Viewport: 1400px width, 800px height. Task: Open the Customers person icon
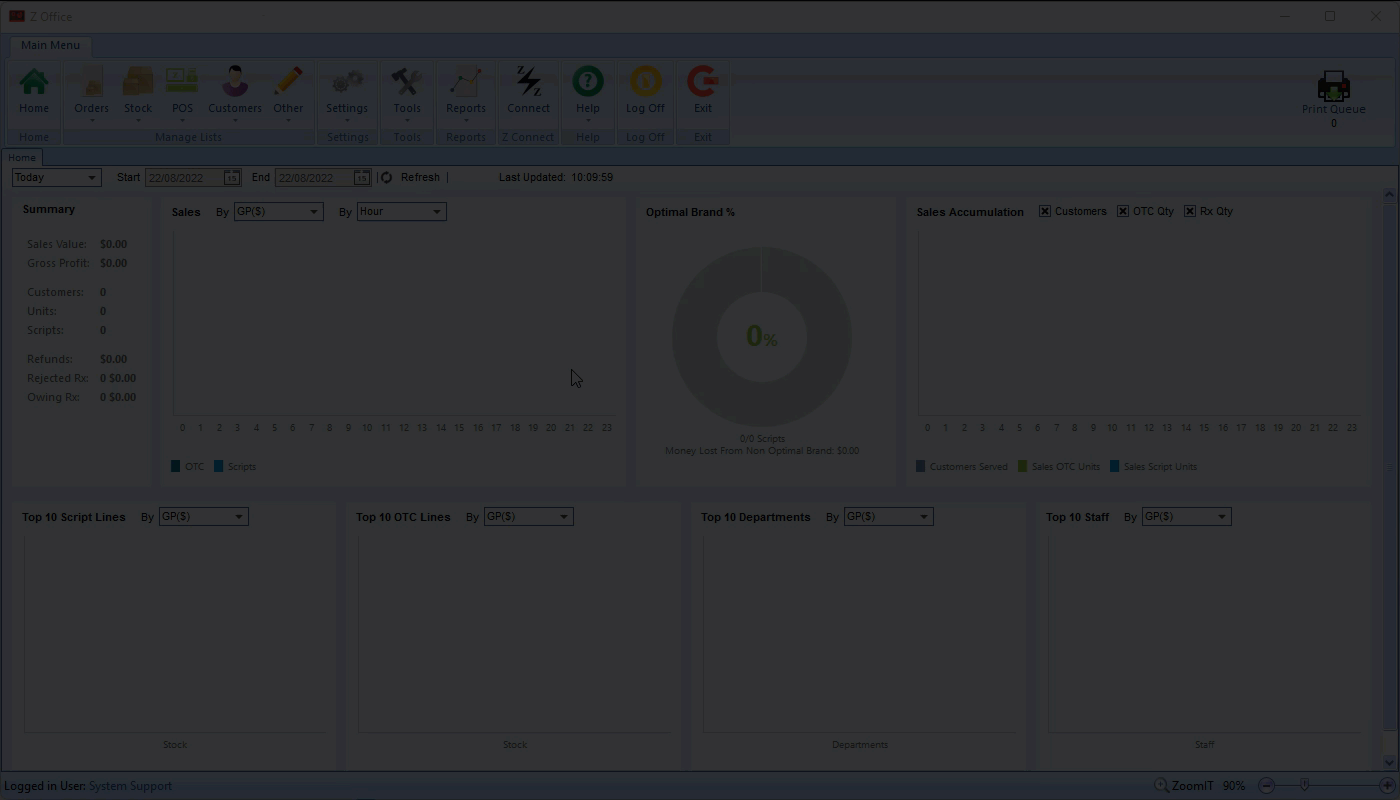[x=235, y=82]
